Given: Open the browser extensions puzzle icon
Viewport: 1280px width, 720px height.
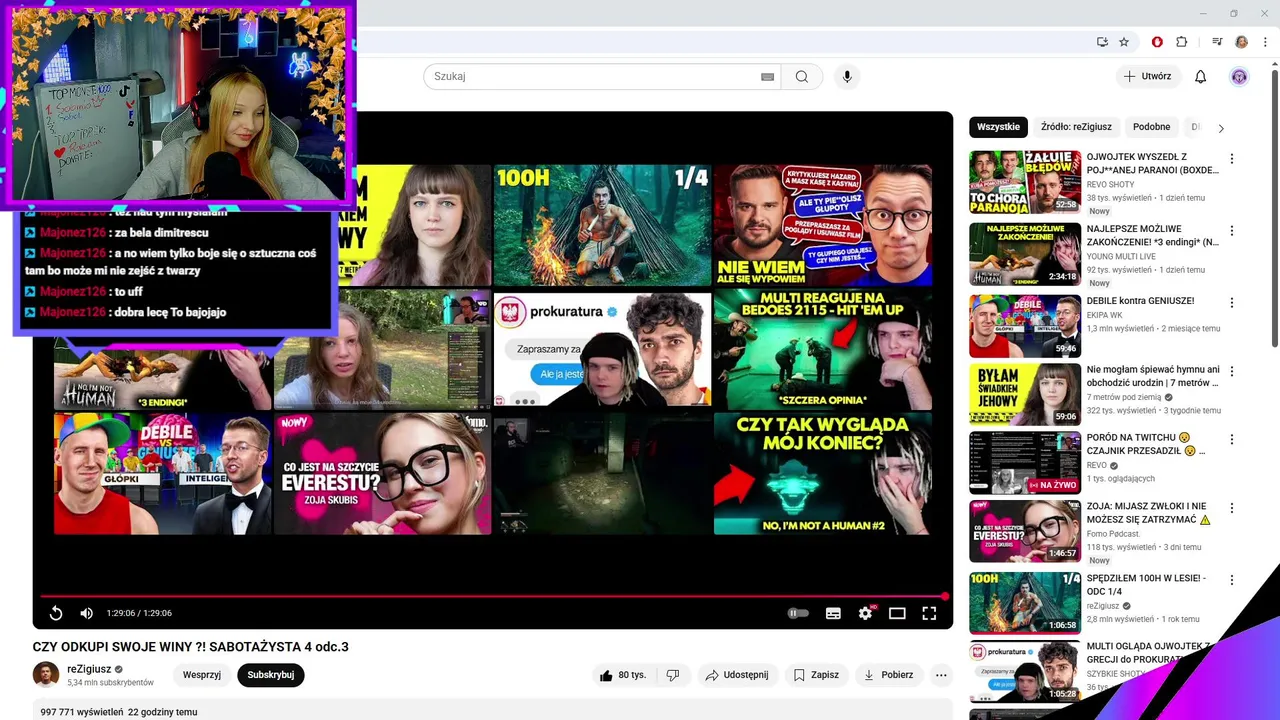Looking at the screenshot, I should click(1181, 42).
